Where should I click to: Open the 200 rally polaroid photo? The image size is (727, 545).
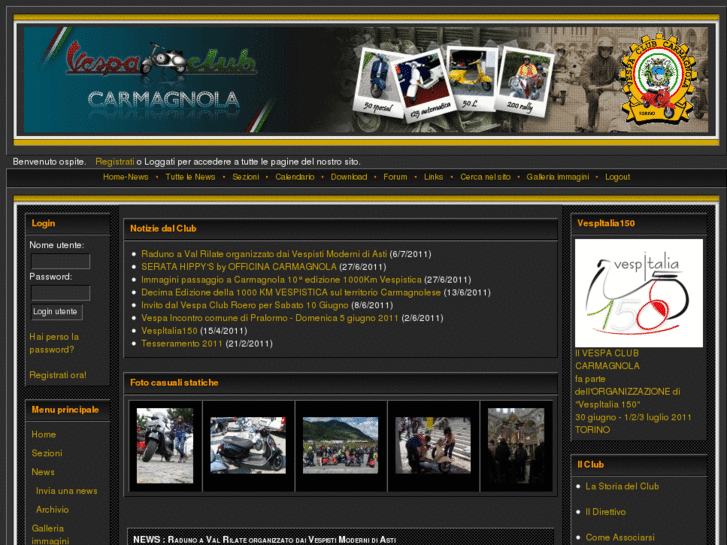(524, 82)
